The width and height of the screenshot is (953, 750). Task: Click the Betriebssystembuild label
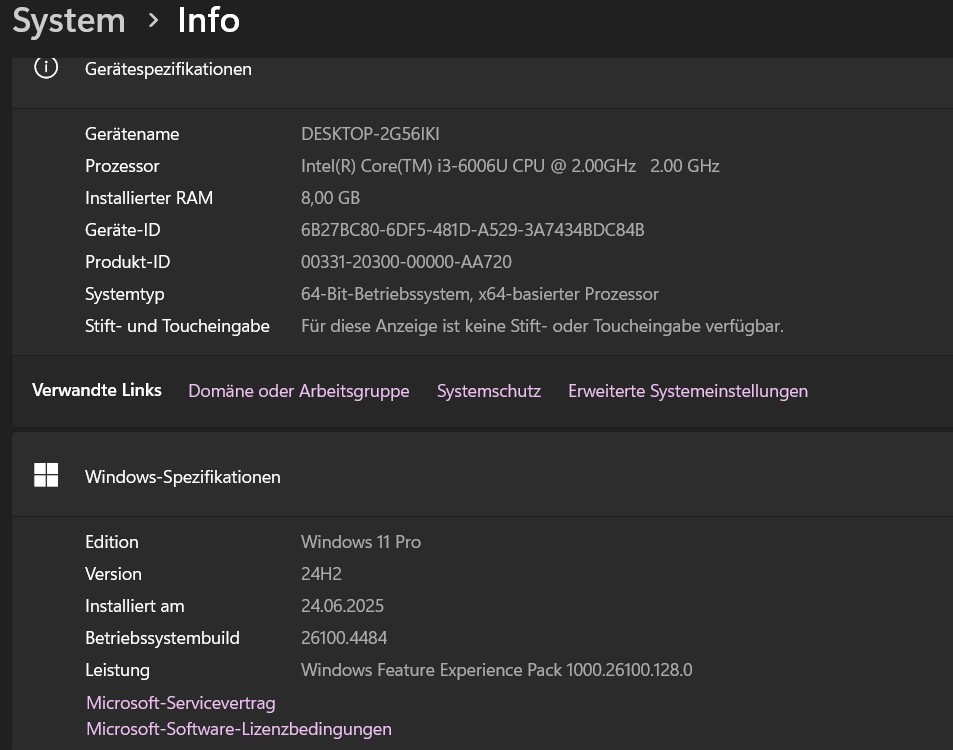pyautogui.click(x=162, y=638)
